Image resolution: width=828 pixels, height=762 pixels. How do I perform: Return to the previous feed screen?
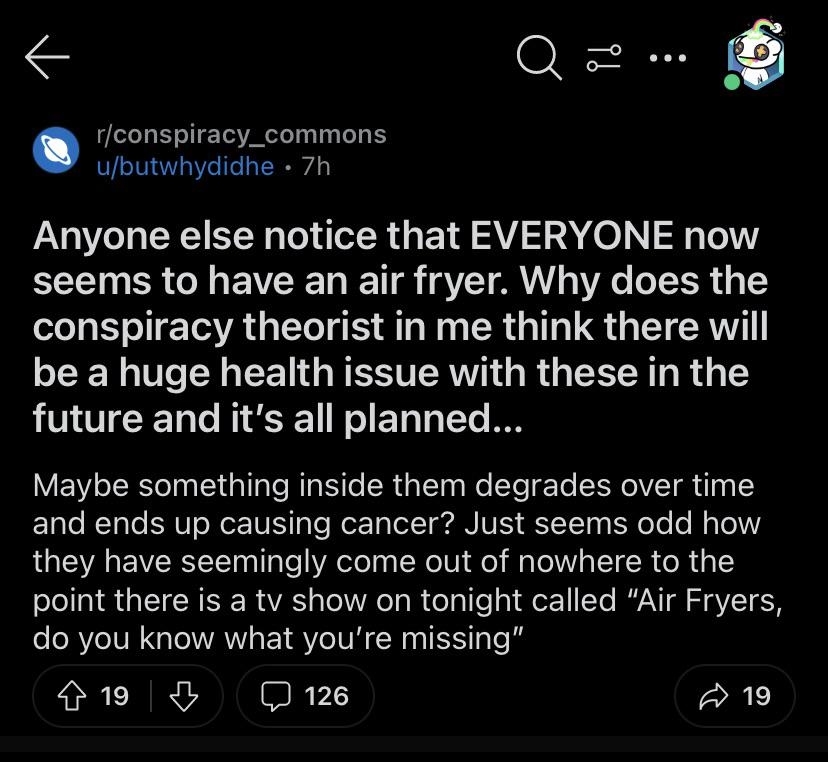pos(45,57)
